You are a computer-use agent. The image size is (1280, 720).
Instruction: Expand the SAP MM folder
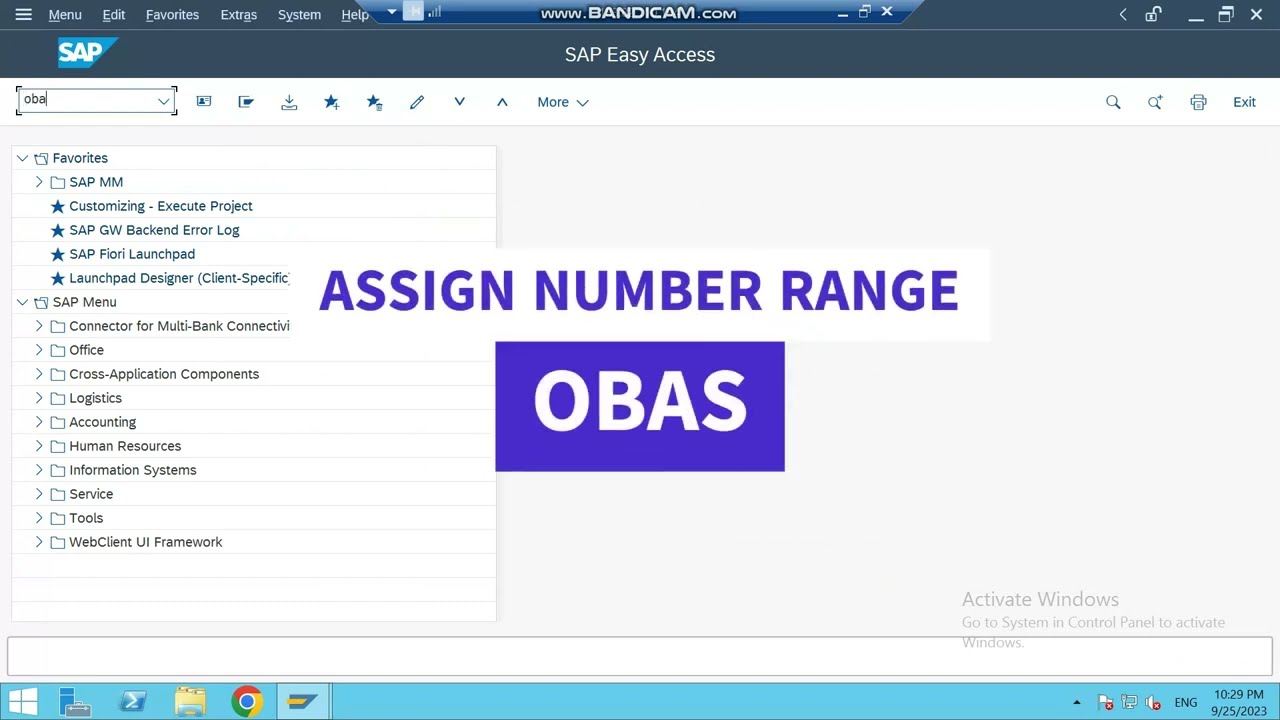pyautogui.click(x=39, y=182)
